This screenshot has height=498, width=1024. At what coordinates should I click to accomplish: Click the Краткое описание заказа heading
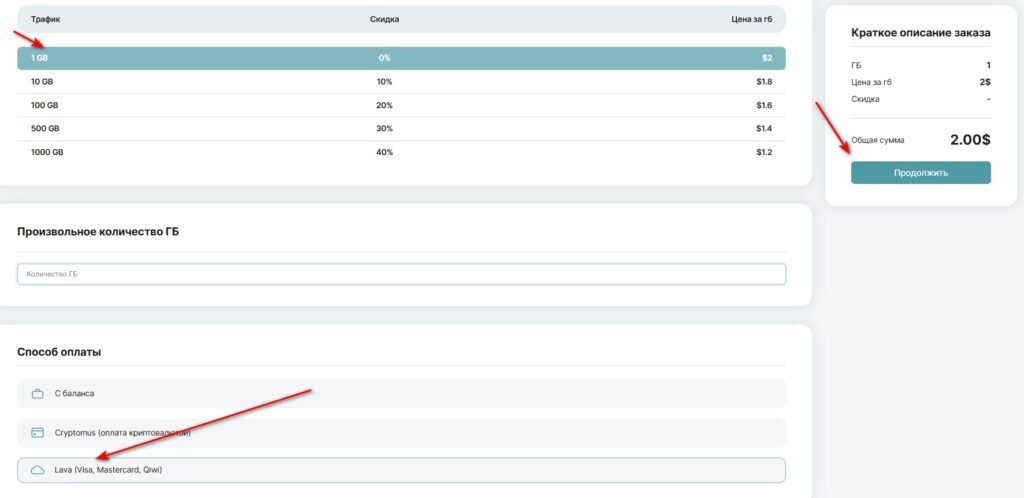(x=920, y=33)
